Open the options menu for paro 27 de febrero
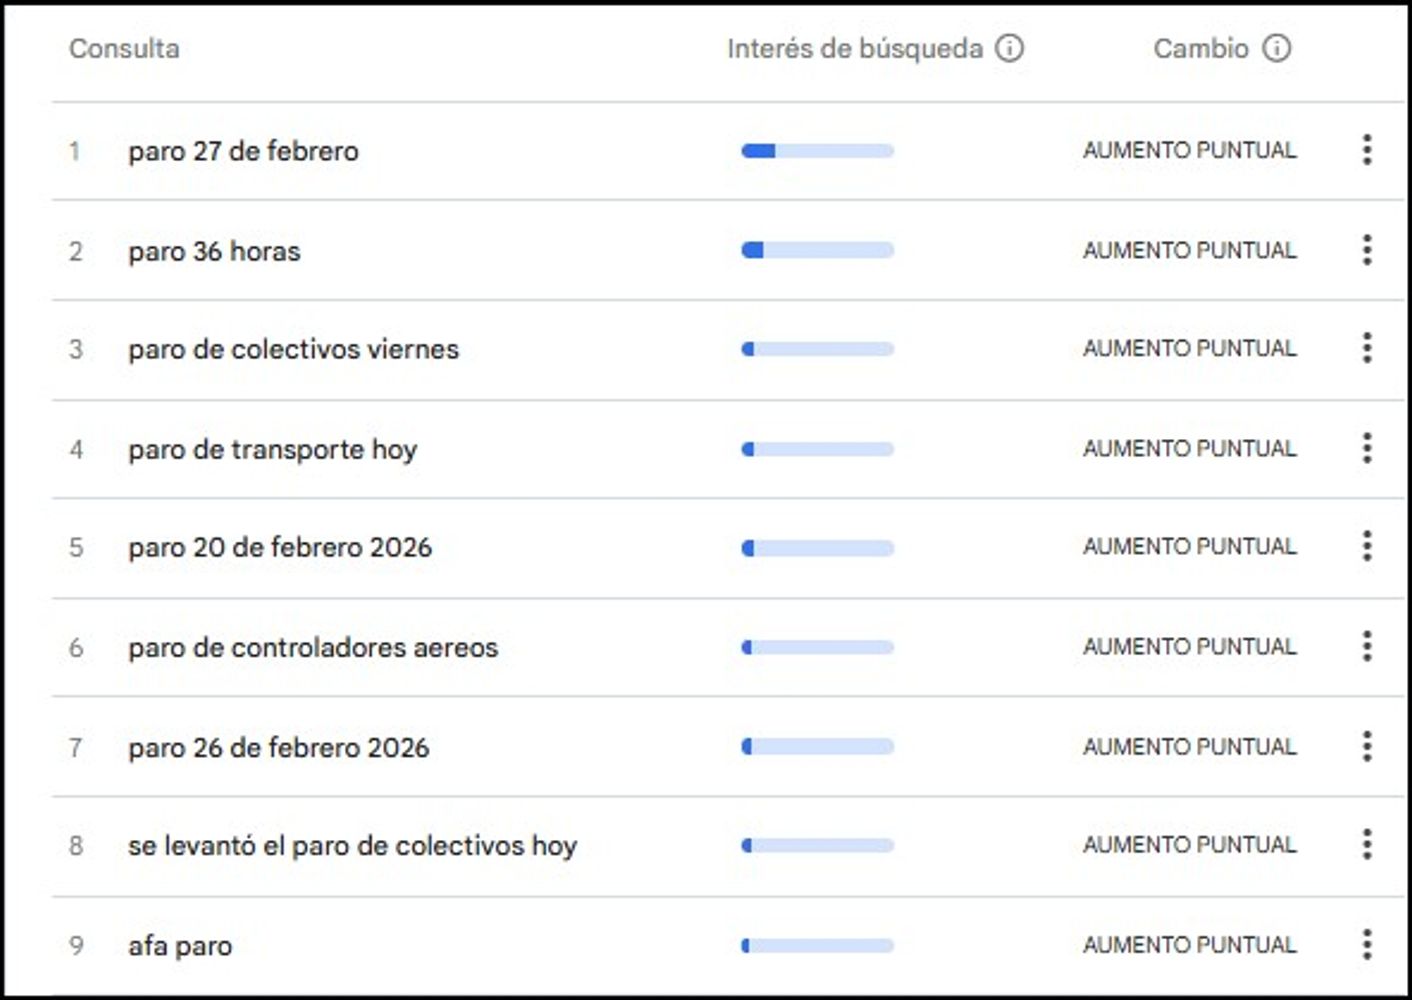The image size is (1412, 1000). (1367, 150)
